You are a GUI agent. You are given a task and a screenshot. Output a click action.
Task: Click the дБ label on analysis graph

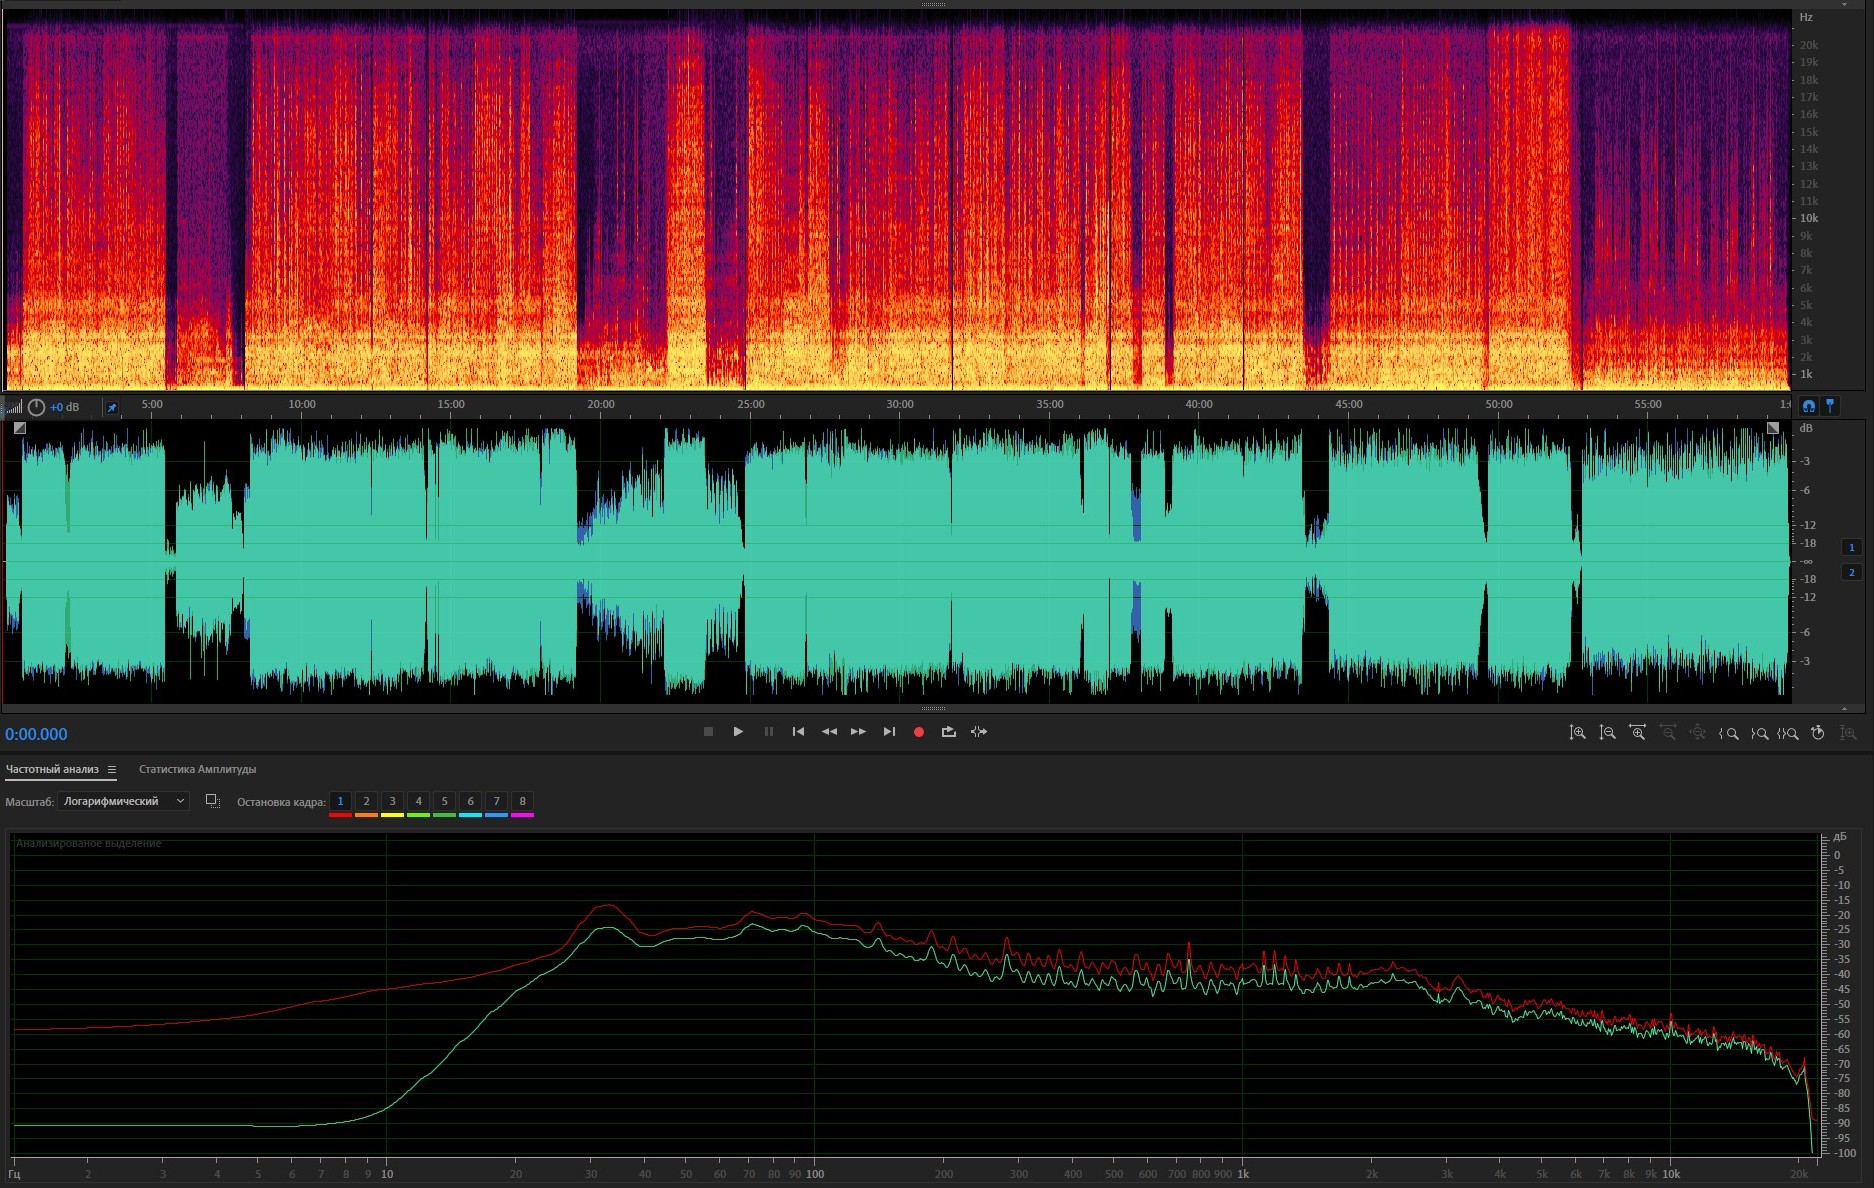click(x=1840, y=836)
